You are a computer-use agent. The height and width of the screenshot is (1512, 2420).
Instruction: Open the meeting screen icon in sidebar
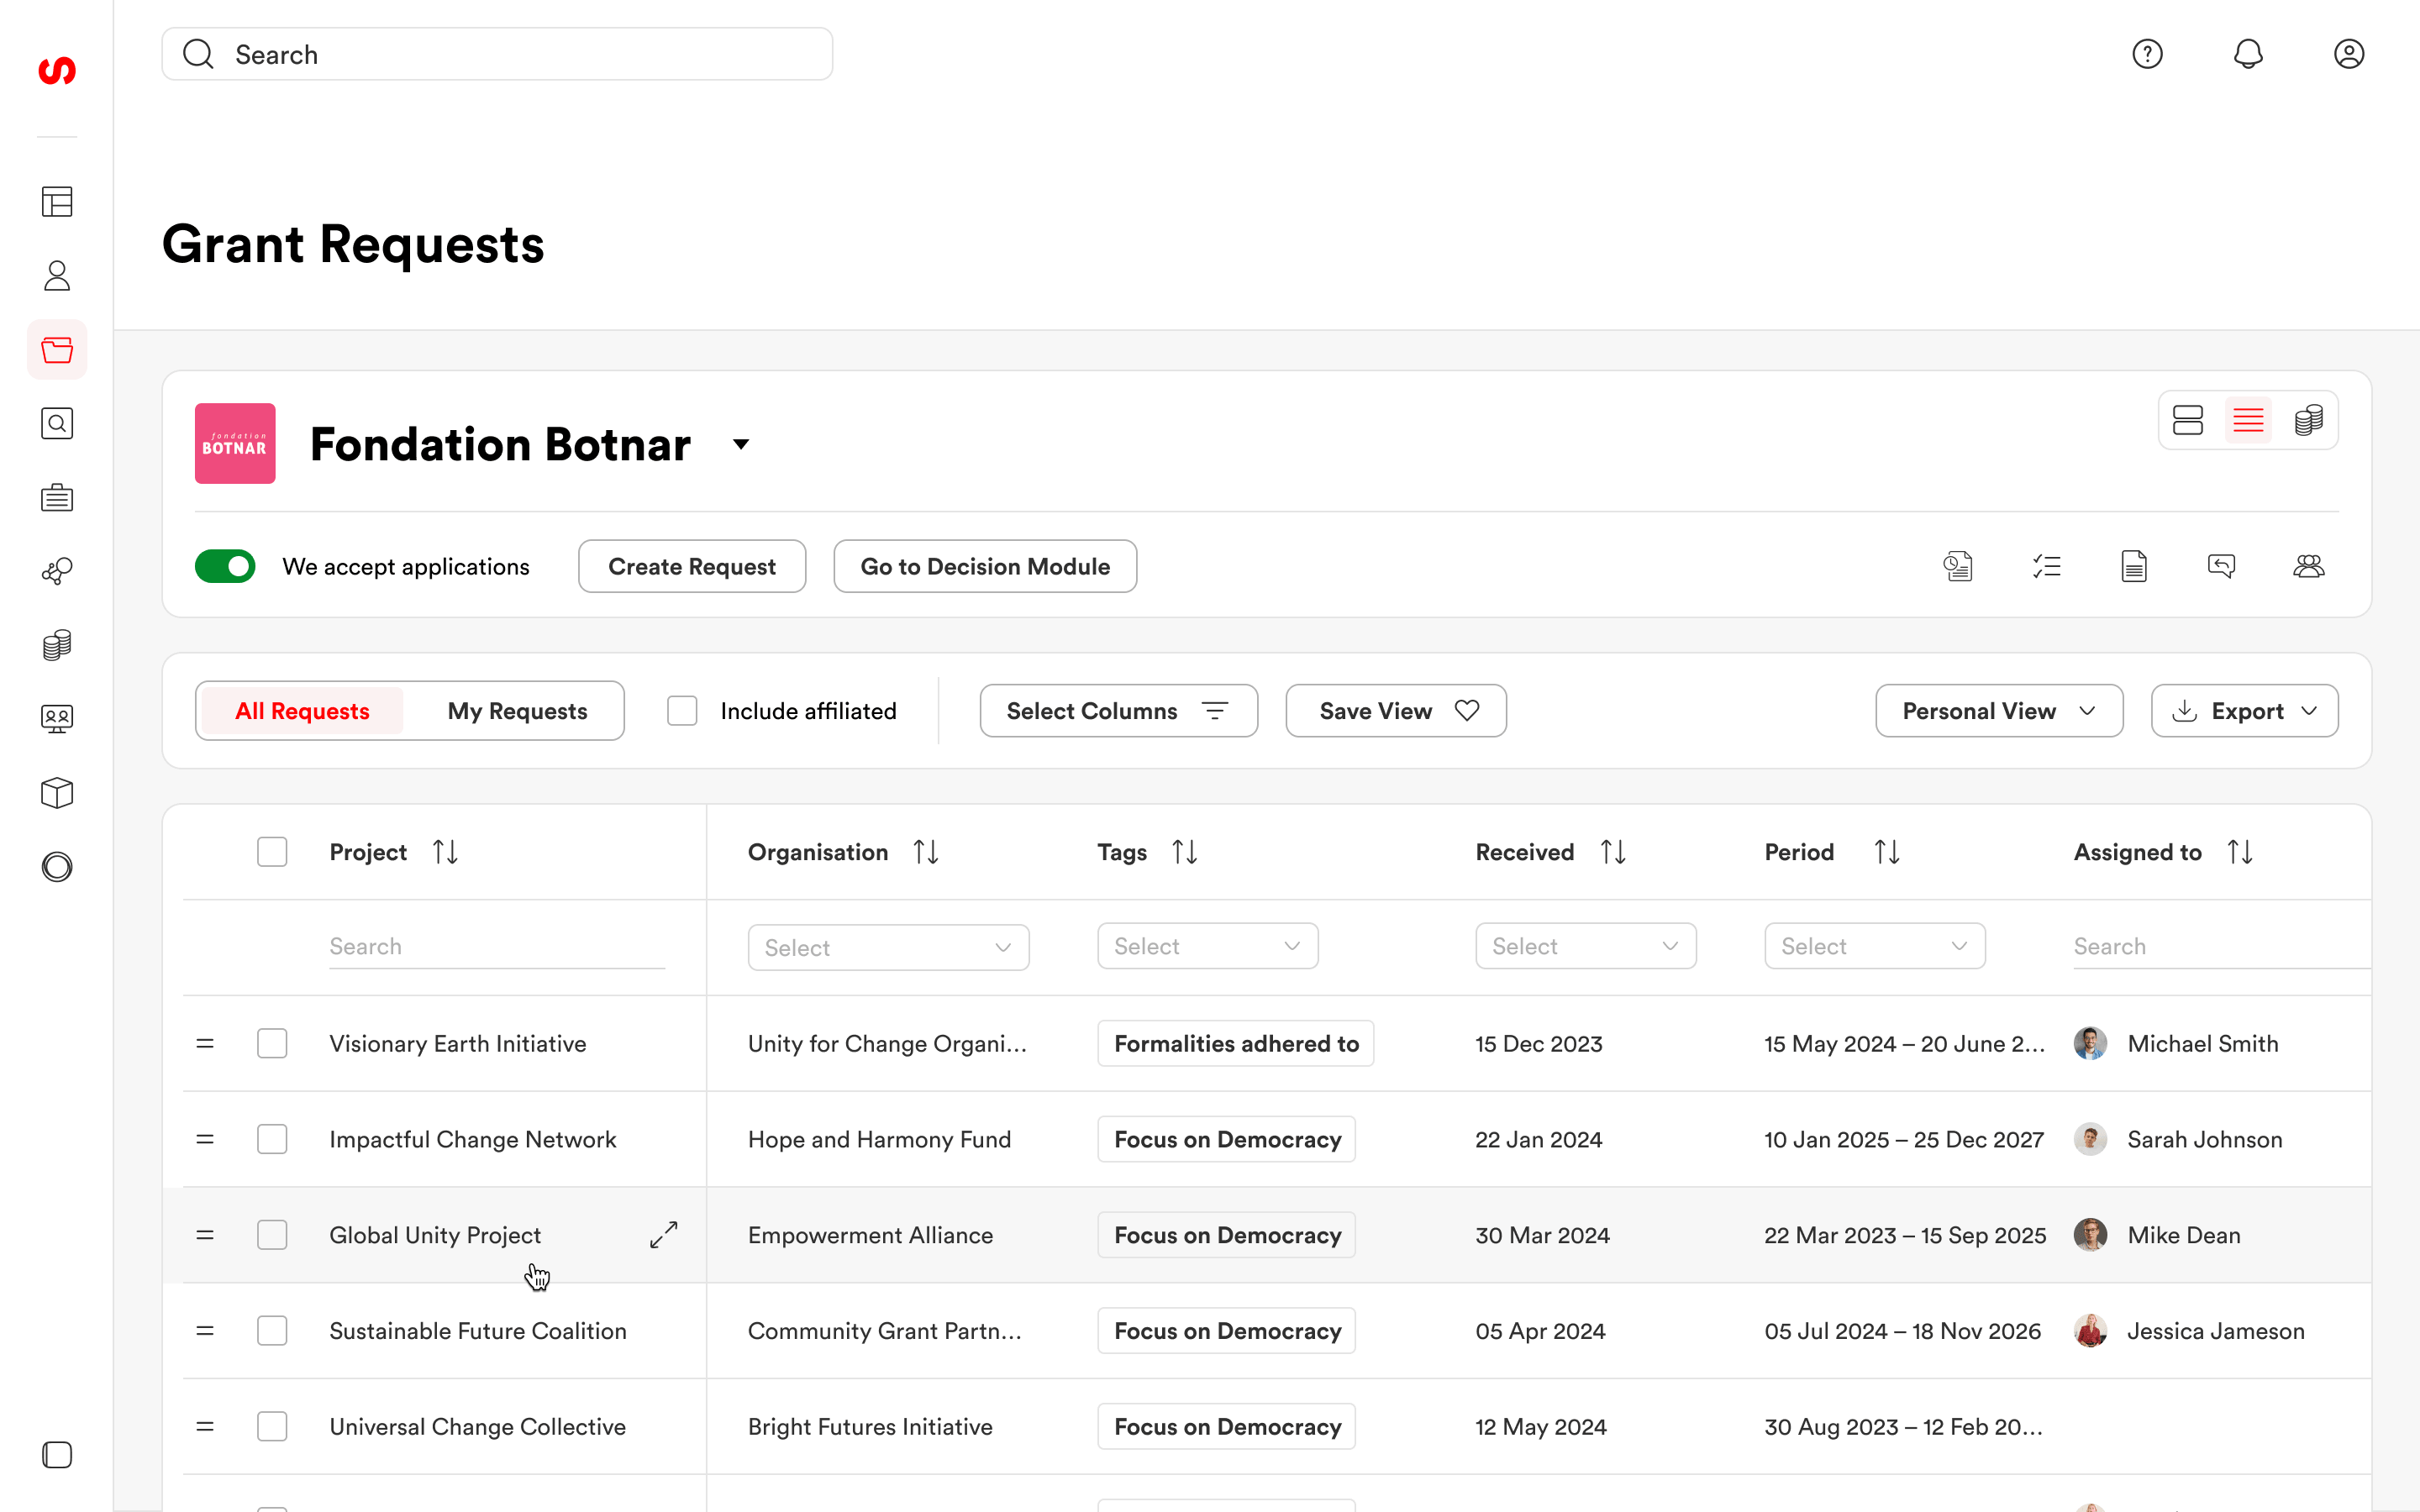click(x=57, y=719)
